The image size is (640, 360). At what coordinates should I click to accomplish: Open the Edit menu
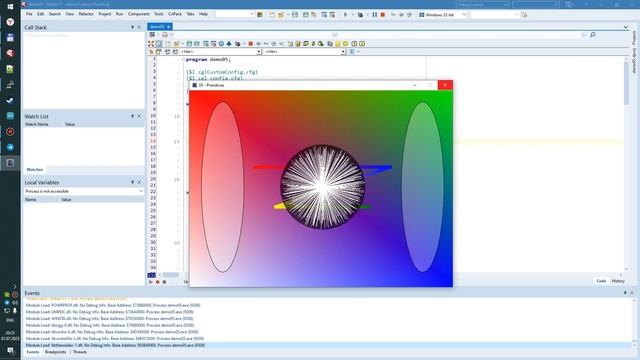[40, 14]
